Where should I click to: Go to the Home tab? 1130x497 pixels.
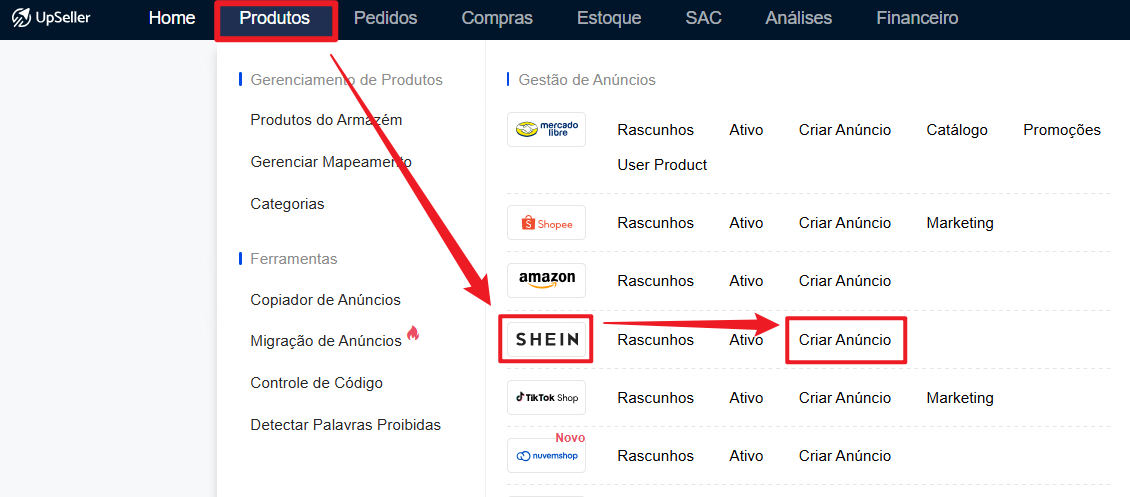click(x=172, y=19)
